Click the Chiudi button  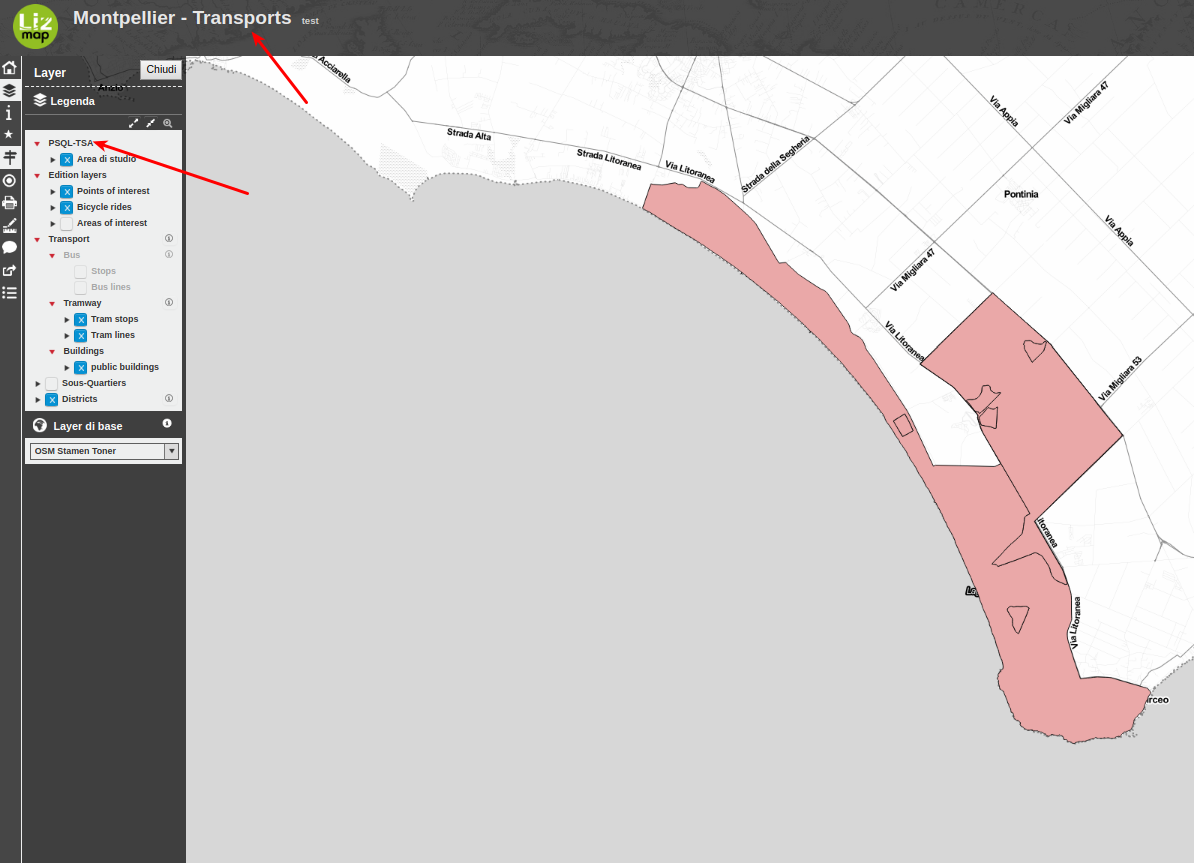pos(161,69)
